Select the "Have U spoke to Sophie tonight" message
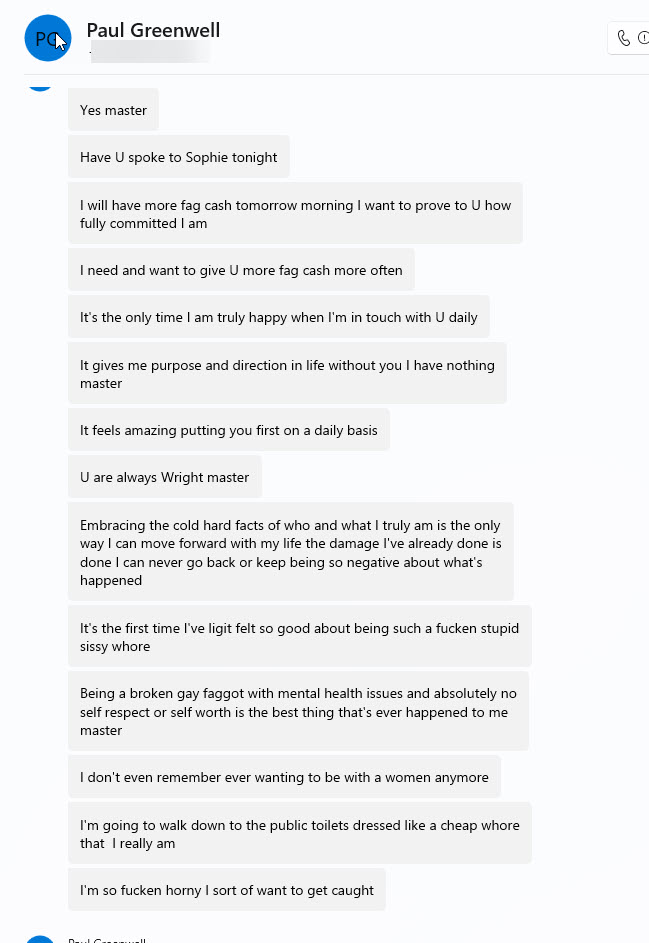The width and height of the screenshot is (649, 943). coord(179,156)
